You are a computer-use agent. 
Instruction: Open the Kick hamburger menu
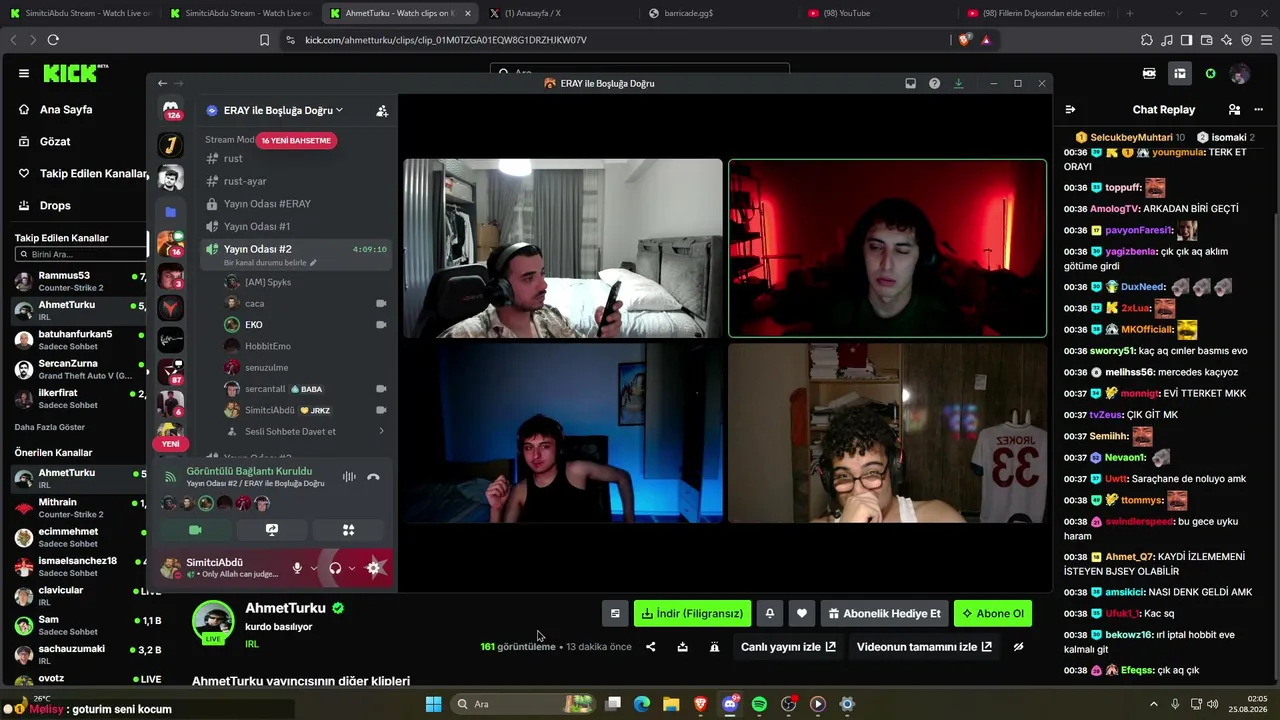[24, 73]
